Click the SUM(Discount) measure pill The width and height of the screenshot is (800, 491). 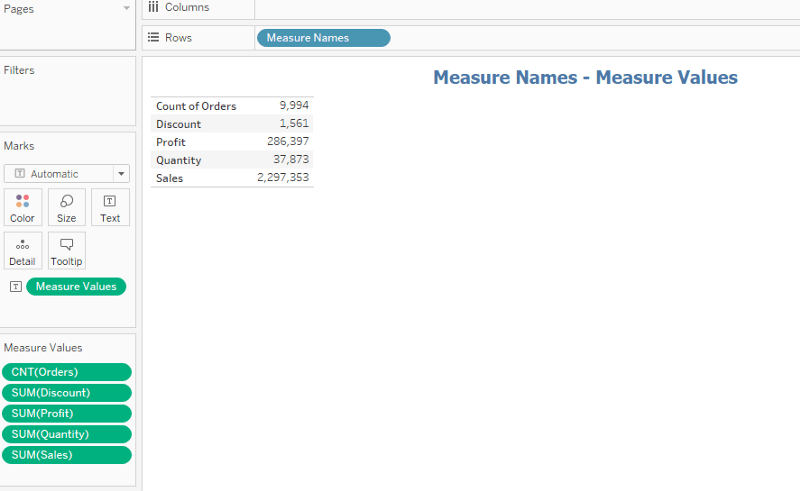pyautogui.click(x=66, y=393)
